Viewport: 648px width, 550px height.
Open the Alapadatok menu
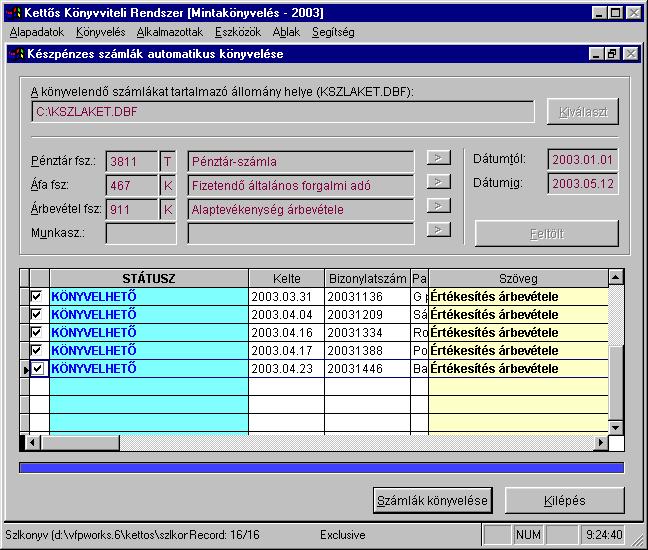click(x=37, y=32)
